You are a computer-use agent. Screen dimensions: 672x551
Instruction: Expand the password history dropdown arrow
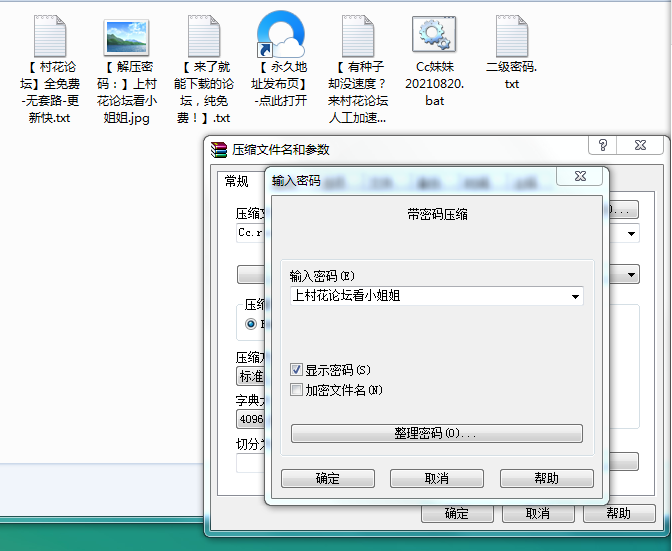coord(574,296)
